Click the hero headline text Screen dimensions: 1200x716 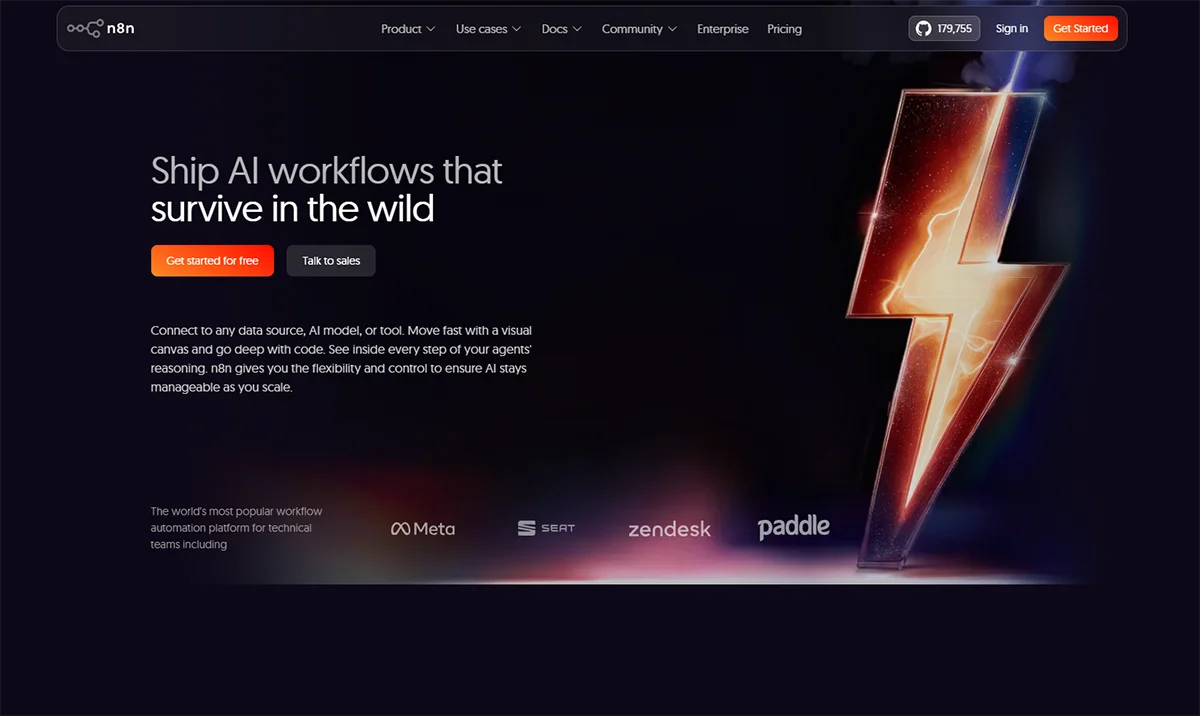(x=326, y=190)
